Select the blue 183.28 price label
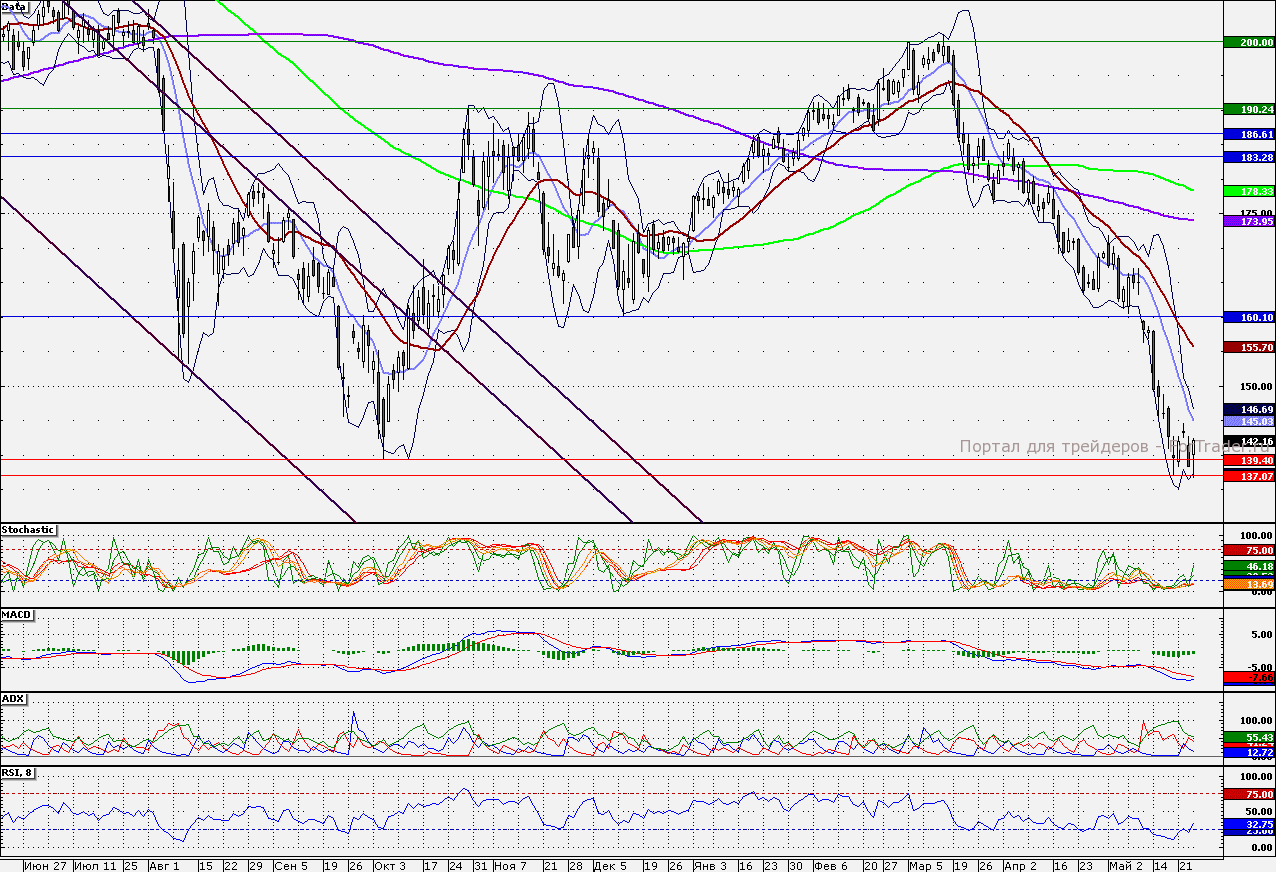The image size is (1276, 872). point(1249,158)
